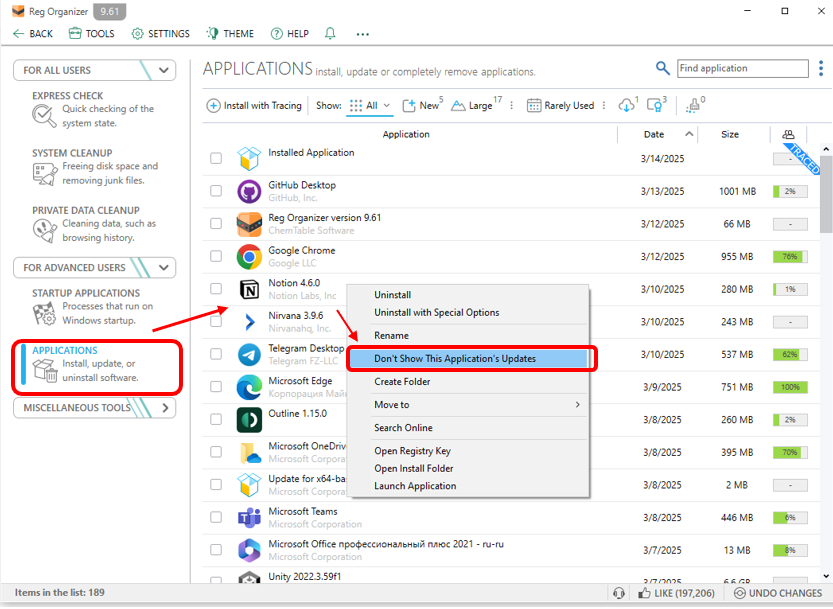Click the cleanup brush icon with badge 0
This screenshot has height=609, width=833.
[693, 106]
